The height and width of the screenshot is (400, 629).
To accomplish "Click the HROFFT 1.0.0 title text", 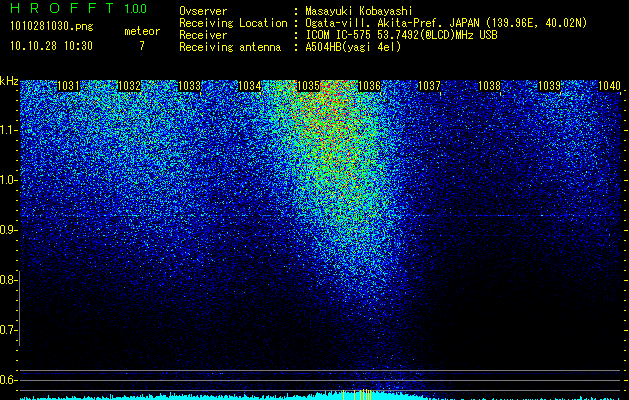I will tap(79, 8).
